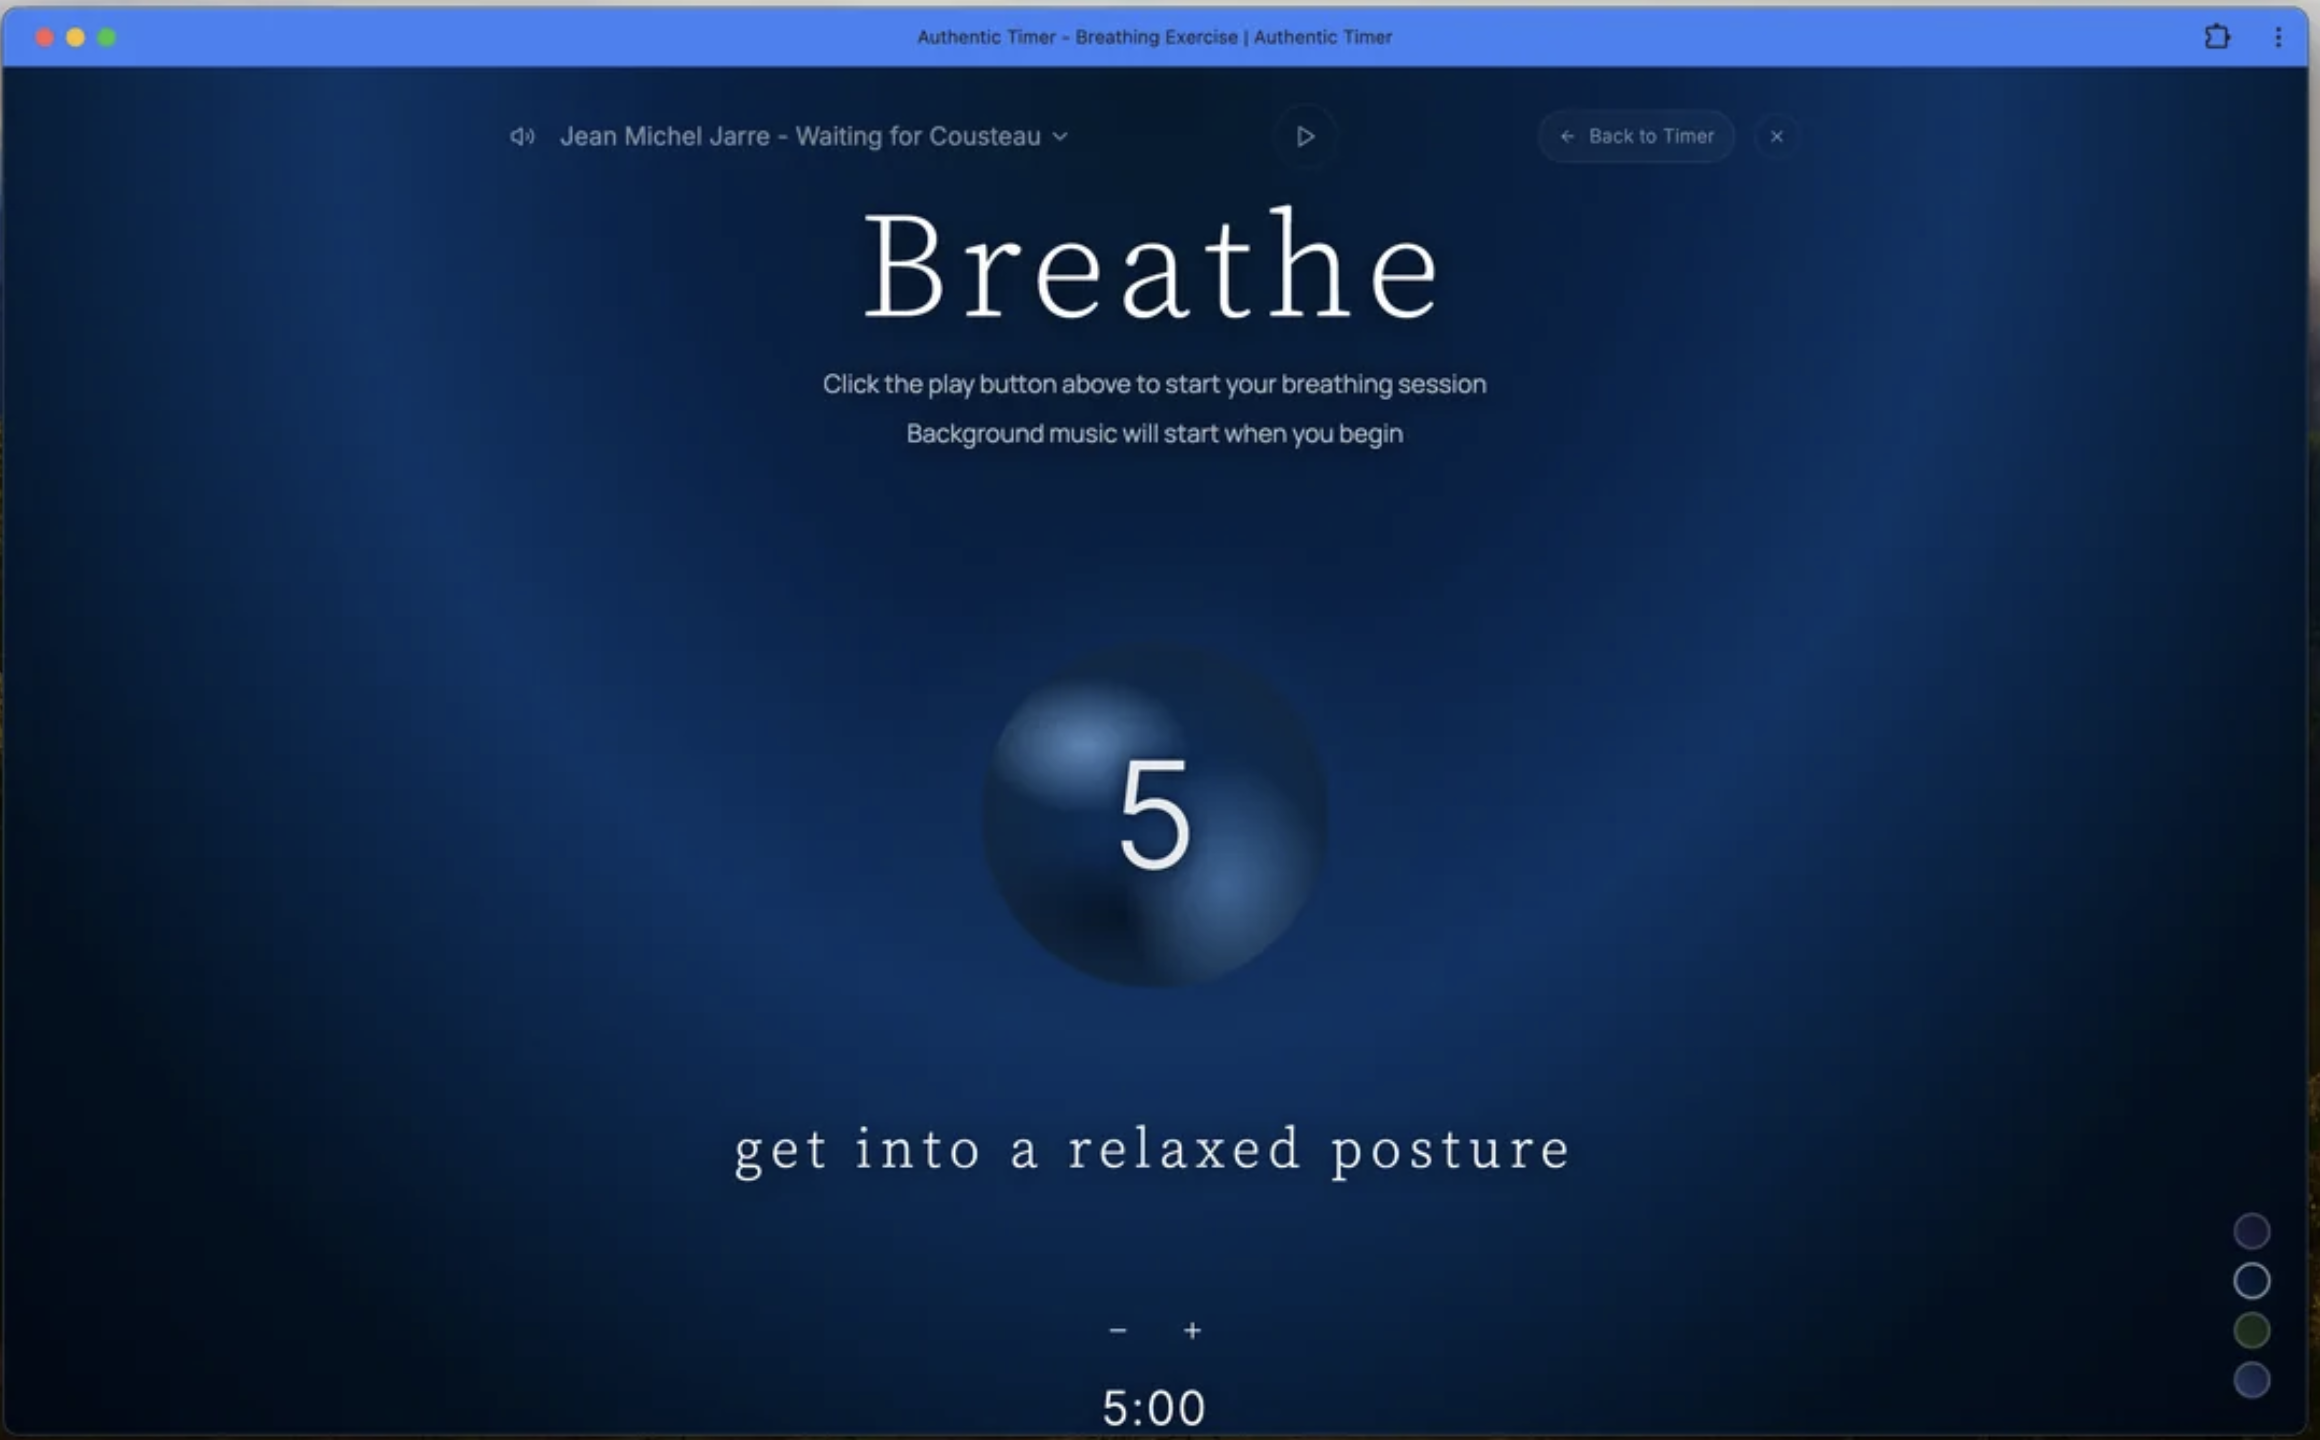Pick the bottom indigo theme swatch
The image size is (2320, 1440).
pos(2251,1380)
